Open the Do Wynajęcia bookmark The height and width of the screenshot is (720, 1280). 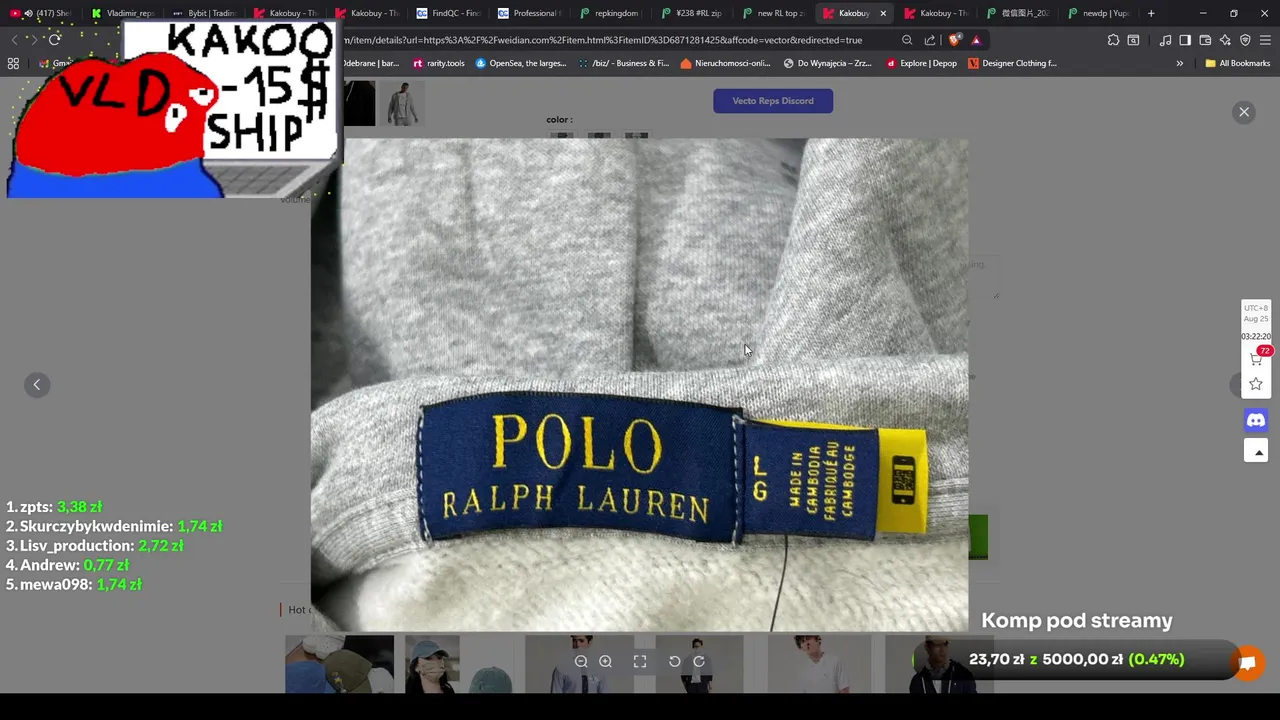coord(828,63)
